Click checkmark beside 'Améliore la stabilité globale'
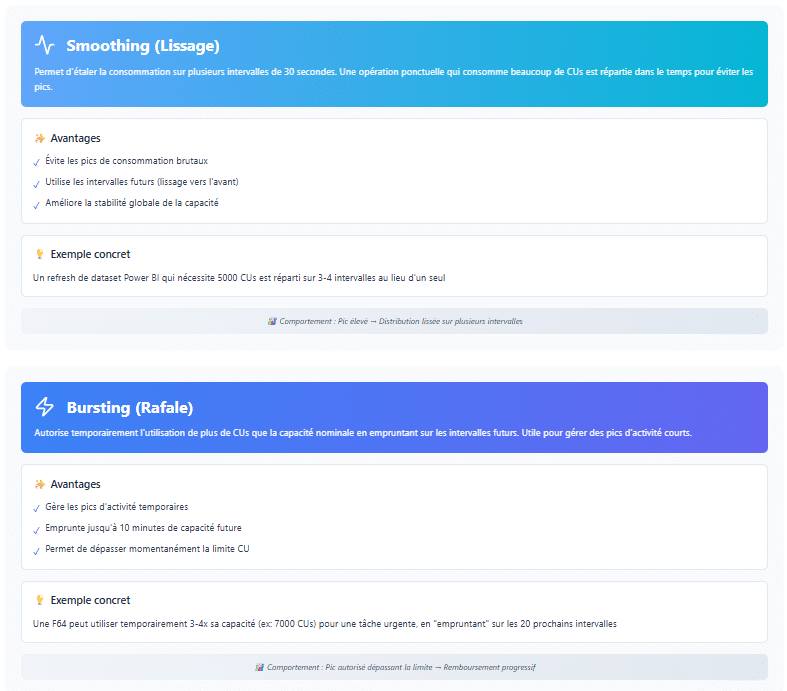This screenshot has height=691, width=787. point(37,204)
